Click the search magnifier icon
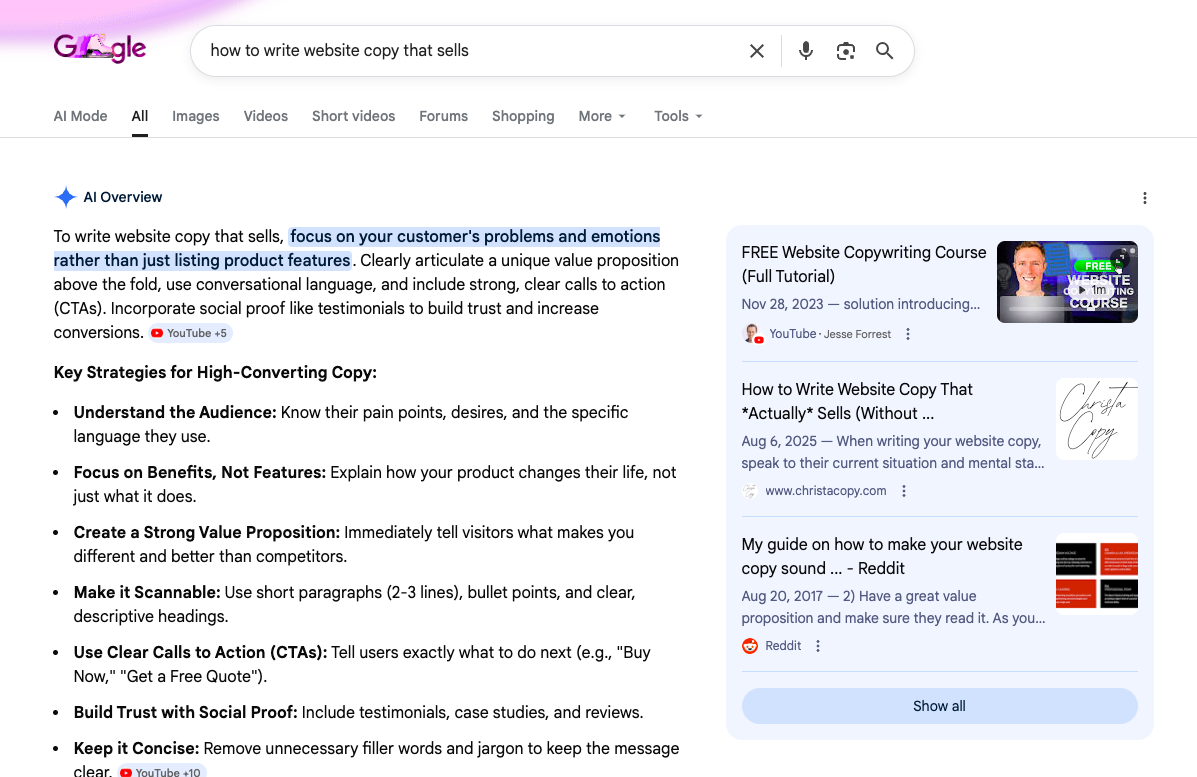 [884, 50]
